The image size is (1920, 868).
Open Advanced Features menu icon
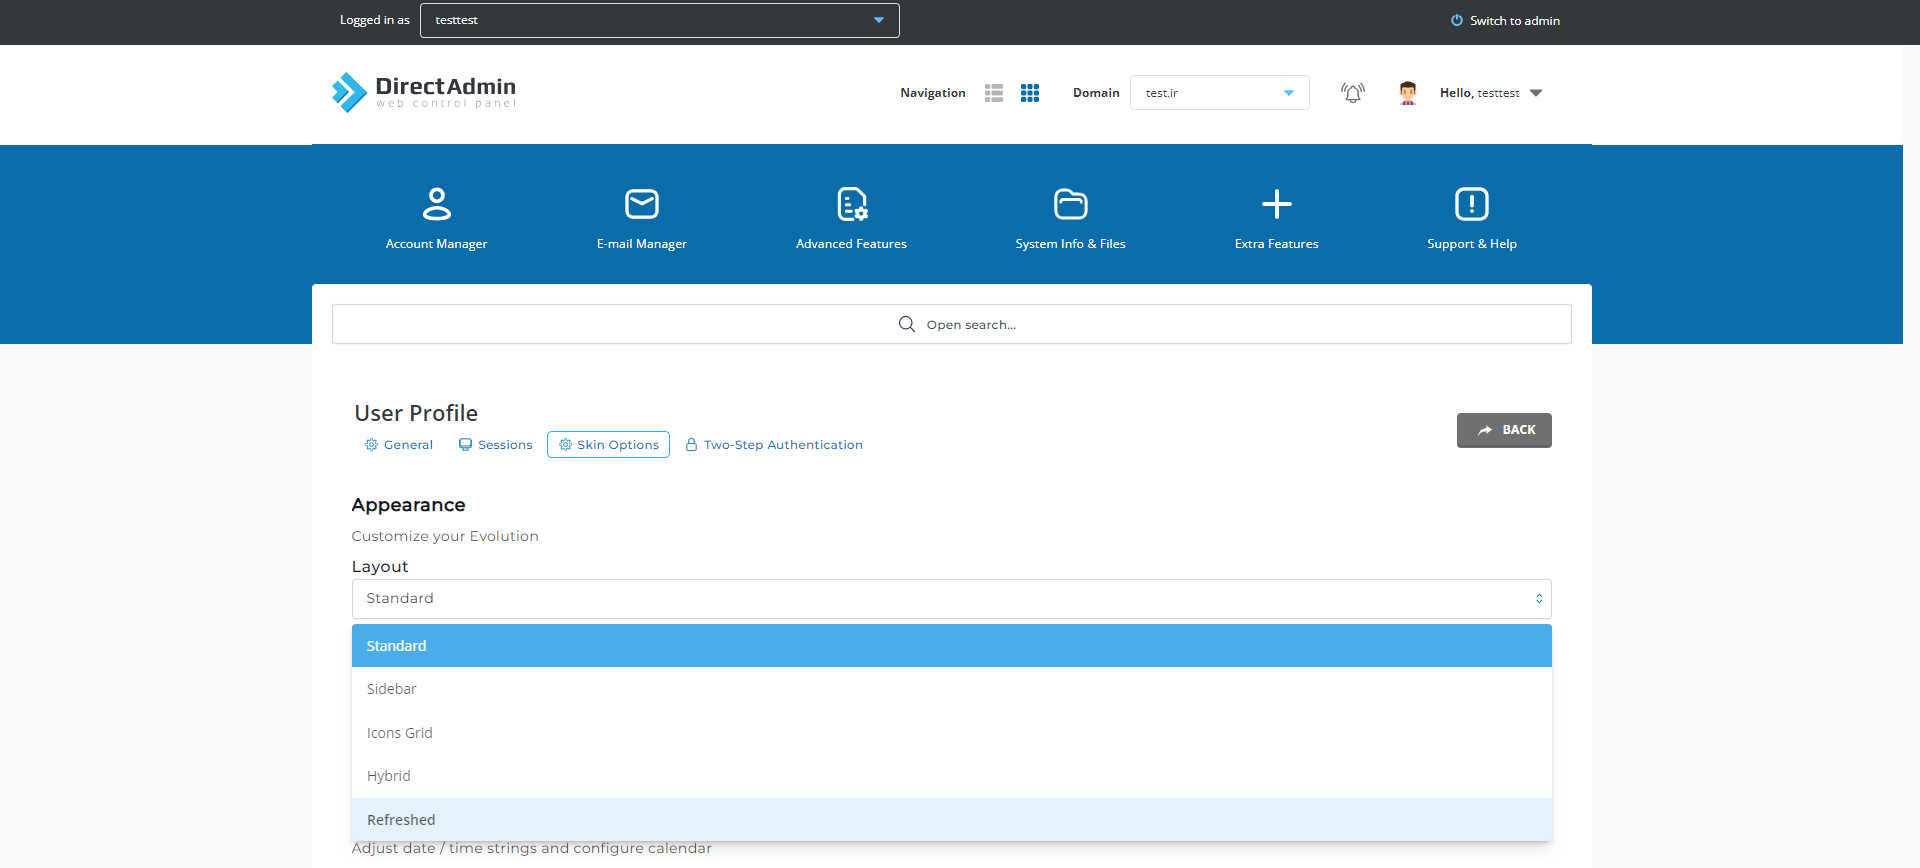coord(851,204)
